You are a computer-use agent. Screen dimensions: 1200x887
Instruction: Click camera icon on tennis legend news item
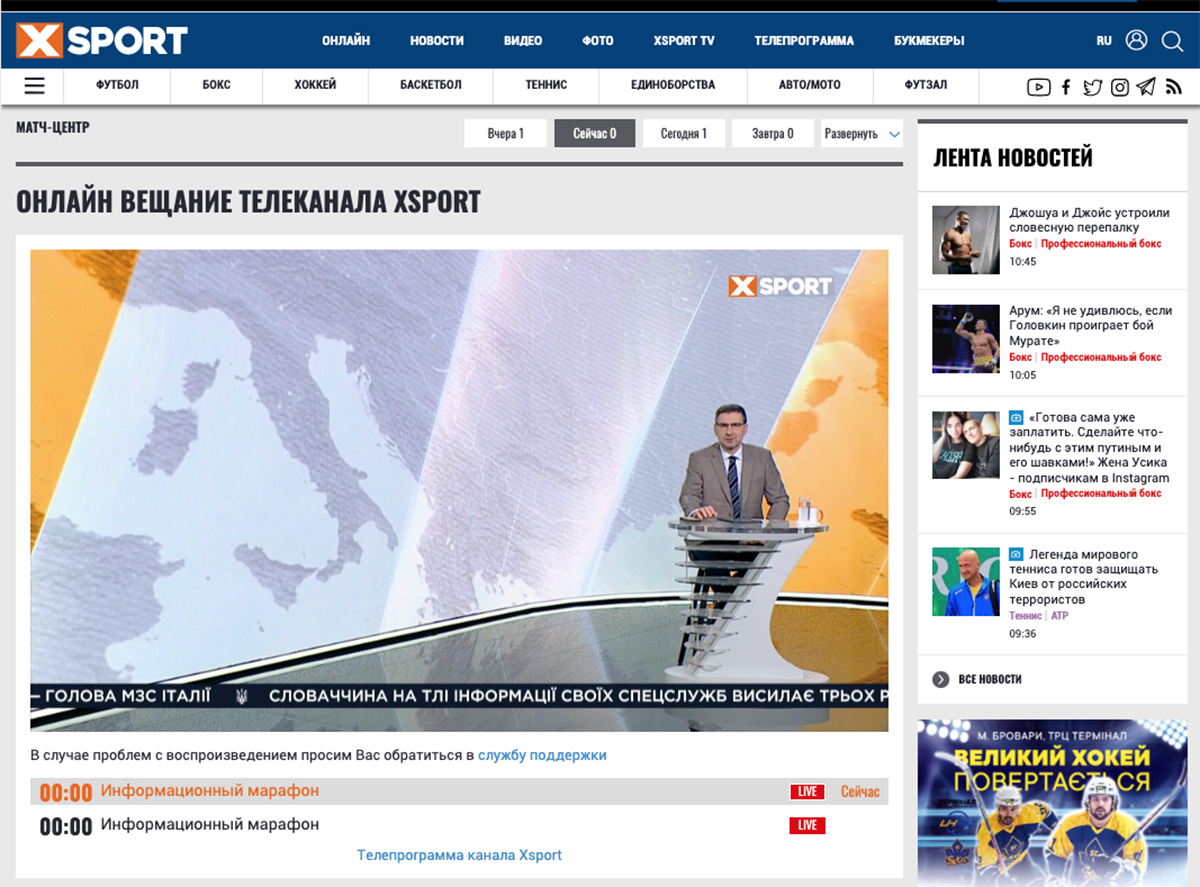pos(1016,554)
